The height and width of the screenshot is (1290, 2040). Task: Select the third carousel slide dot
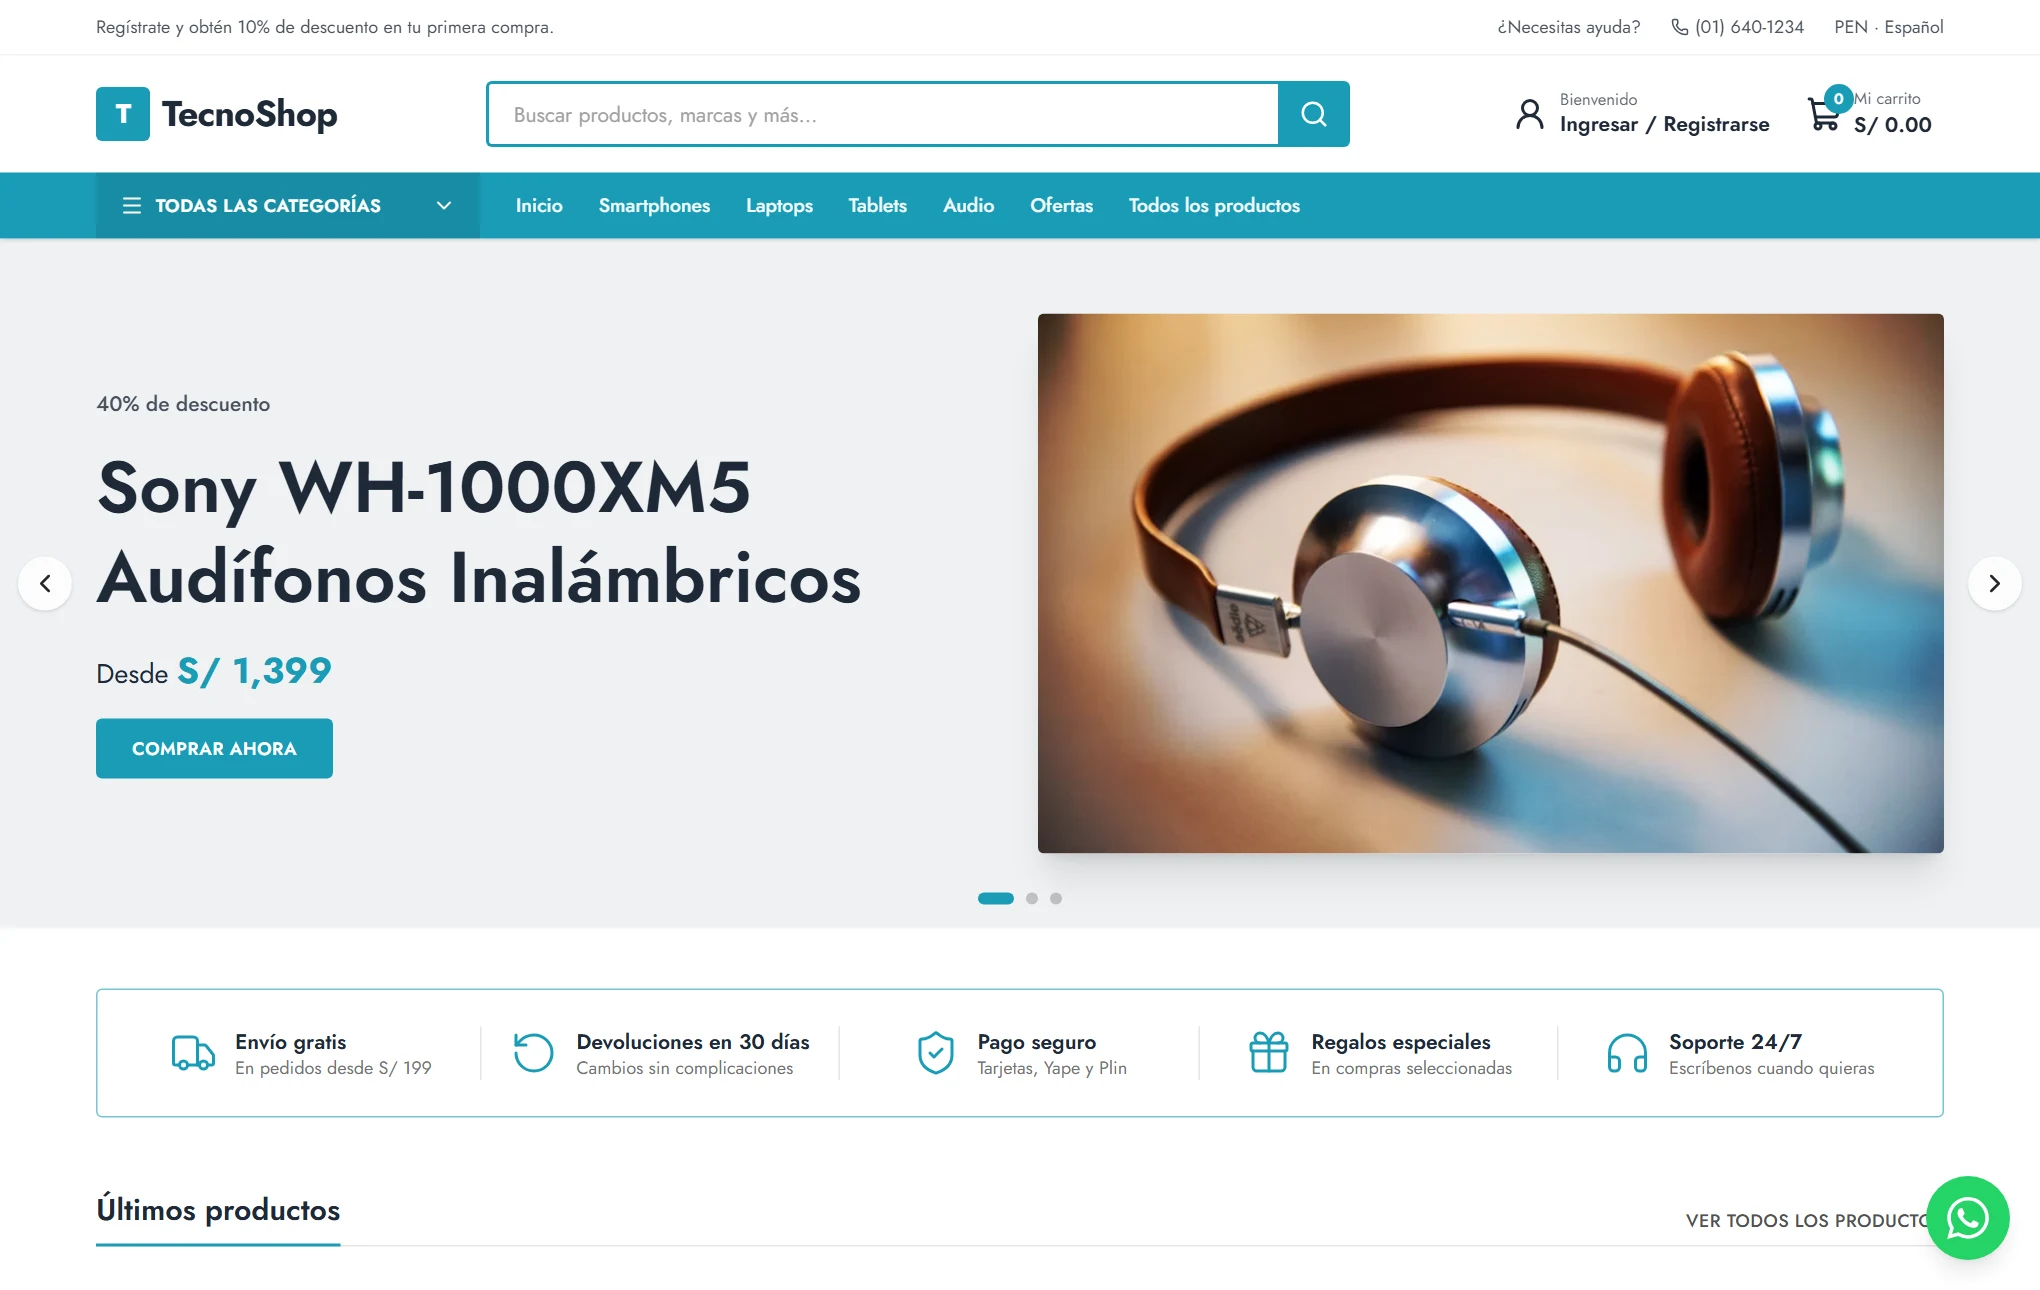click(x=1056, y=898)
